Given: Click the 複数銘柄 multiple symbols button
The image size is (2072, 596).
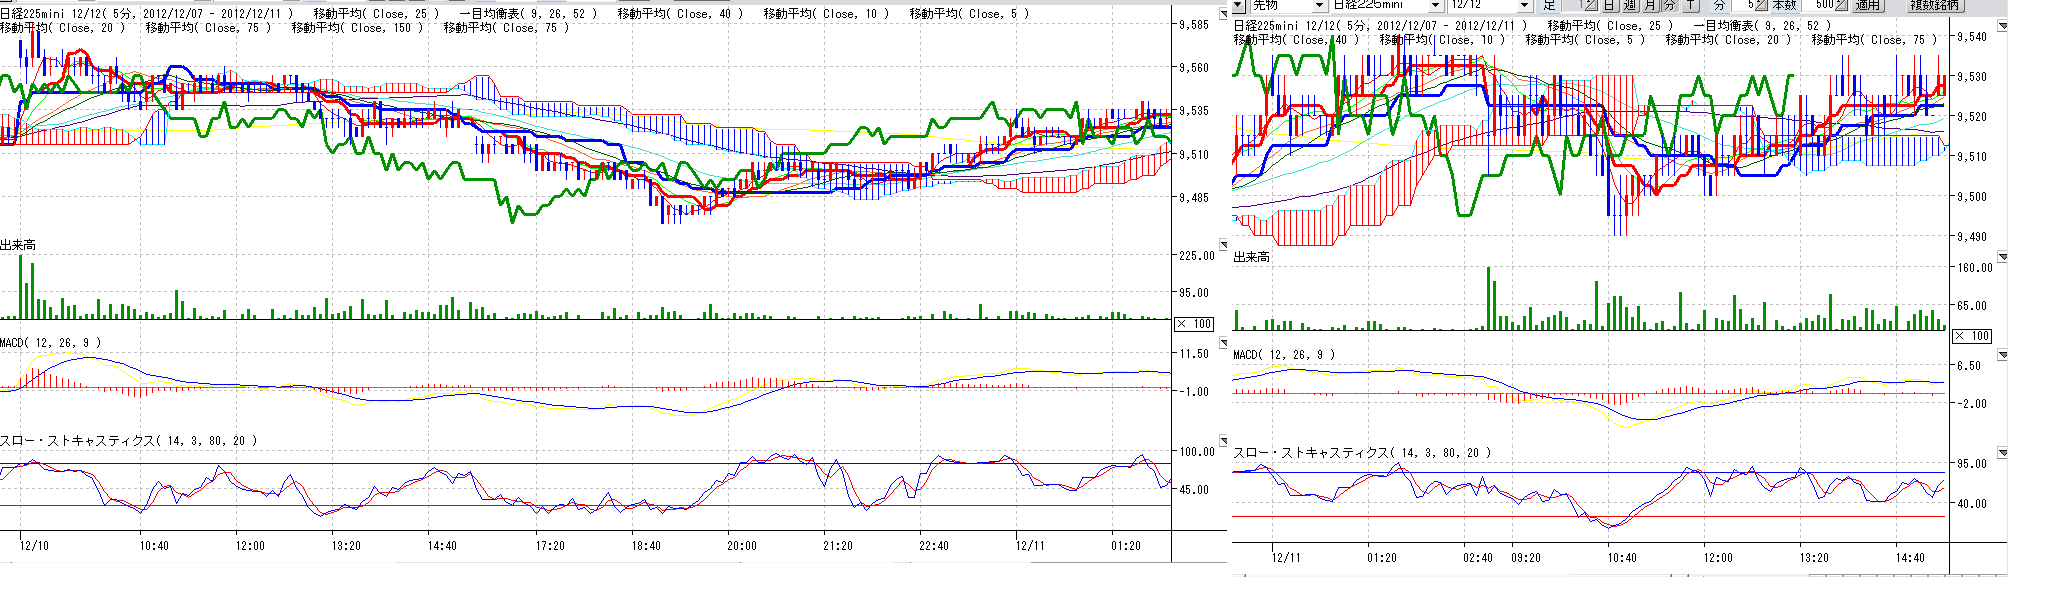Looking at the screenshot, I should [1935, 5].
